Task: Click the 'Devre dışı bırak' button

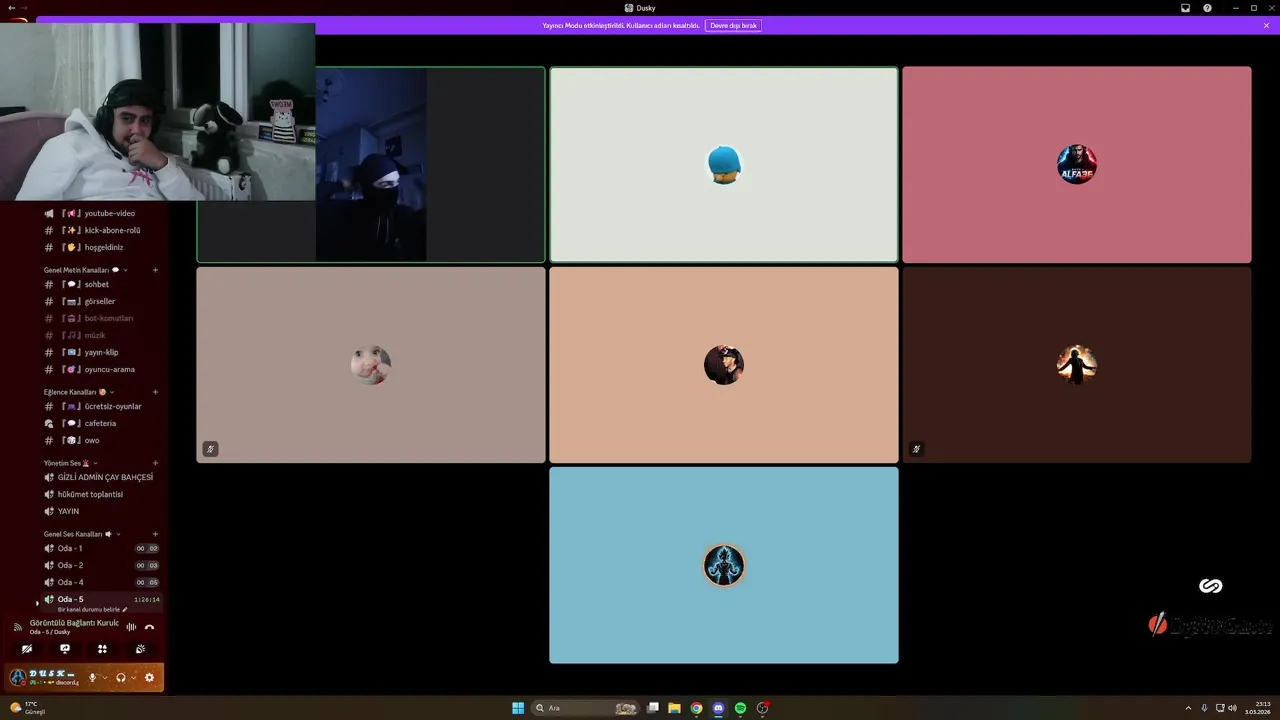Action: tap(733, 25)
